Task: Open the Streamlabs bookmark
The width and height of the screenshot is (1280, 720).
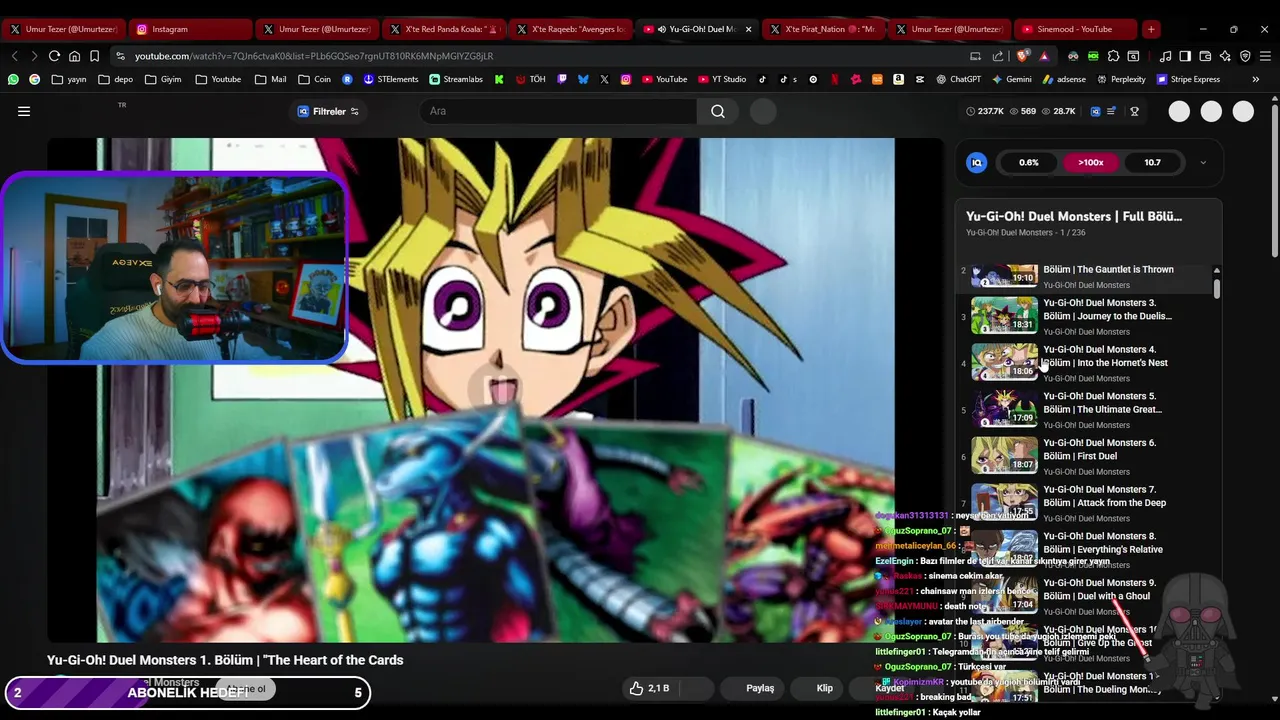Action: (x=456, y=79)
